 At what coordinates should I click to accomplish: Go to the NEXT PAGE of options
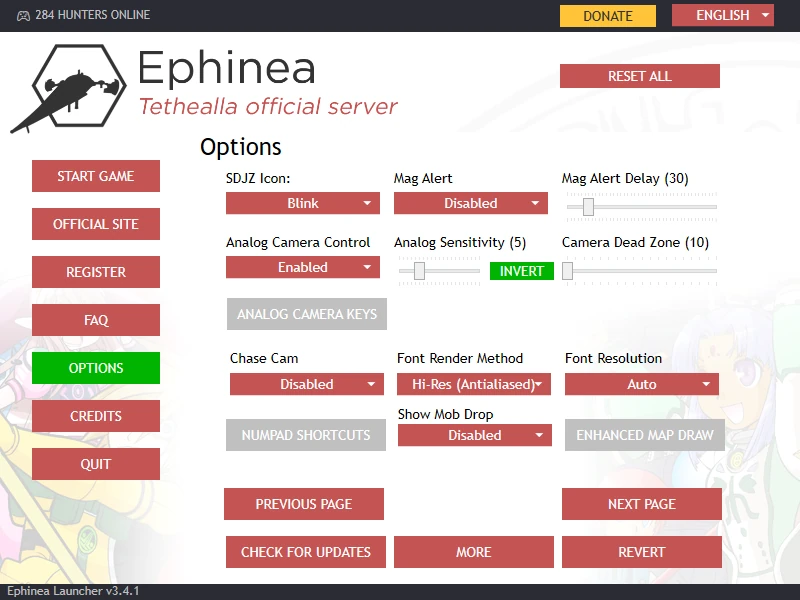pyautogui.click(x=641, y=504)
